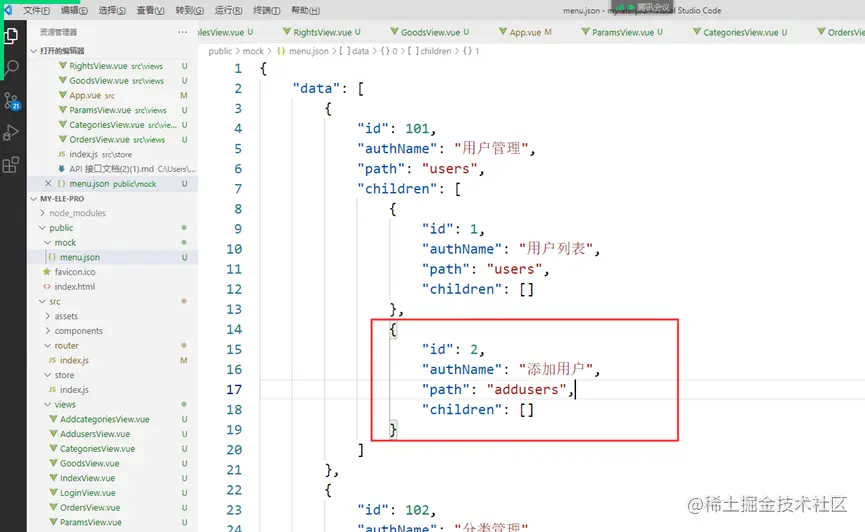Open the 终端(T) menu

pos(266,10)
